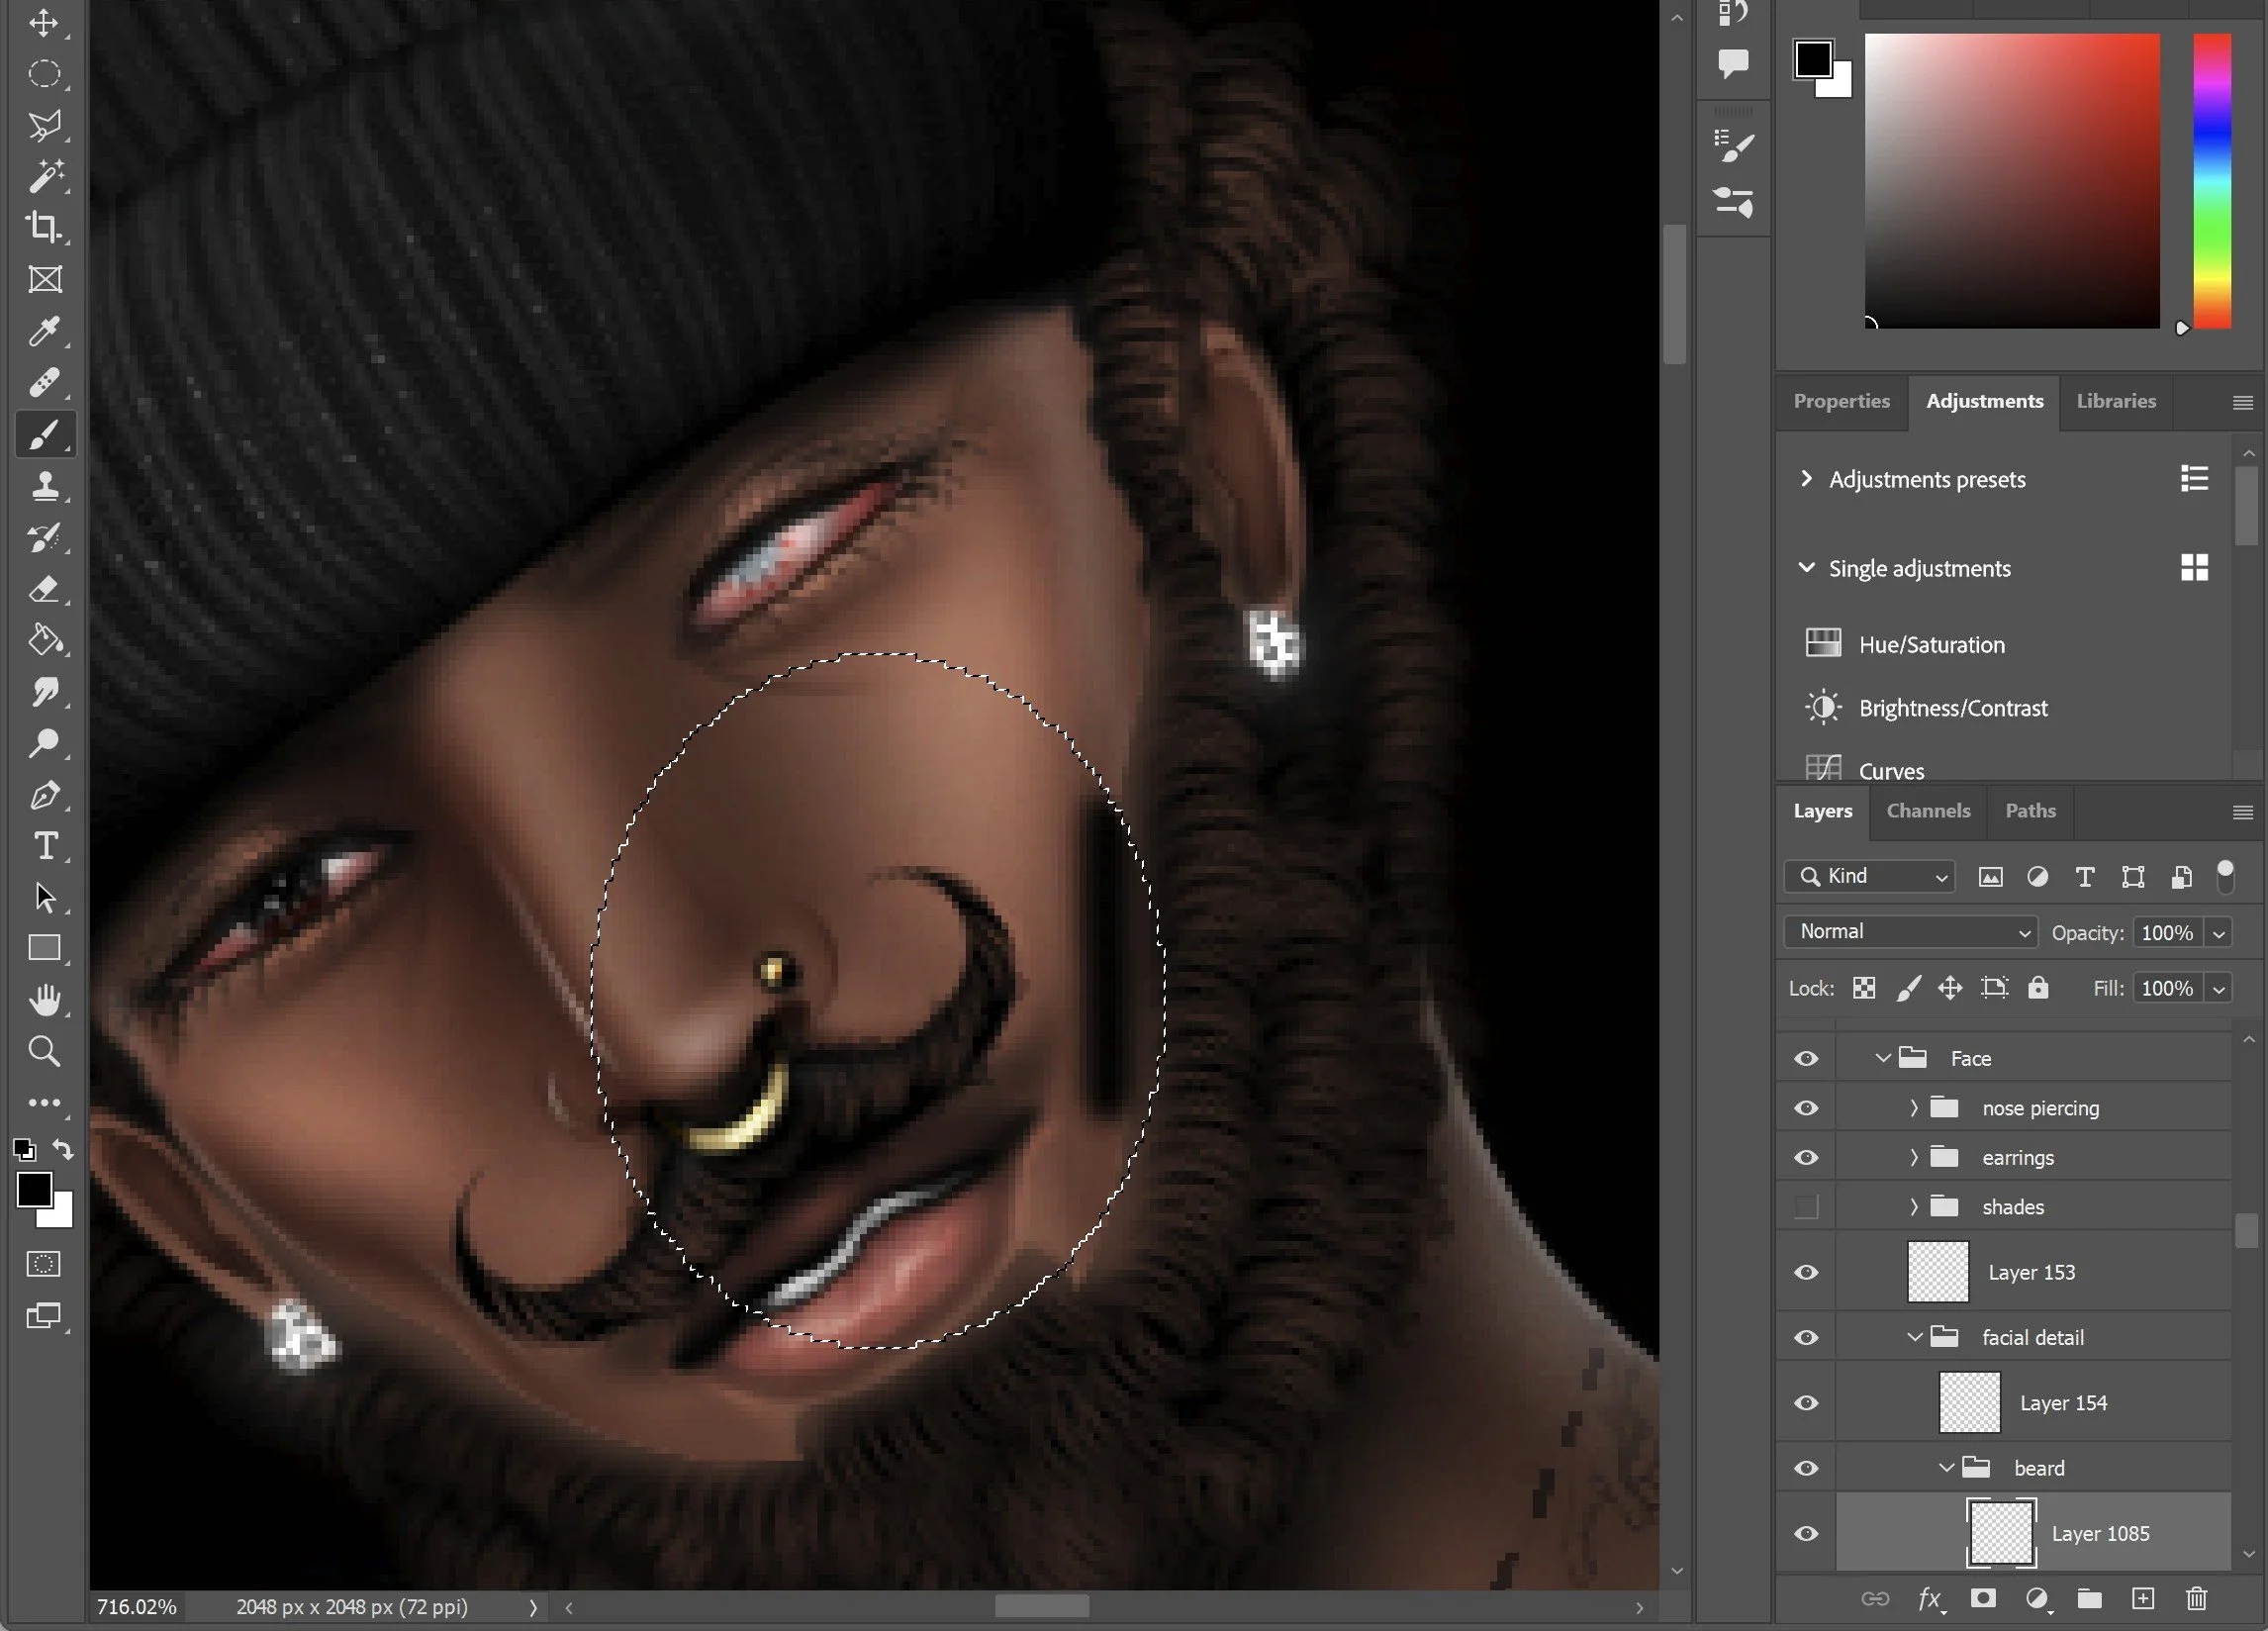
Task: Add a Hue/Saturation adjustment
Action: (1930, 645)
